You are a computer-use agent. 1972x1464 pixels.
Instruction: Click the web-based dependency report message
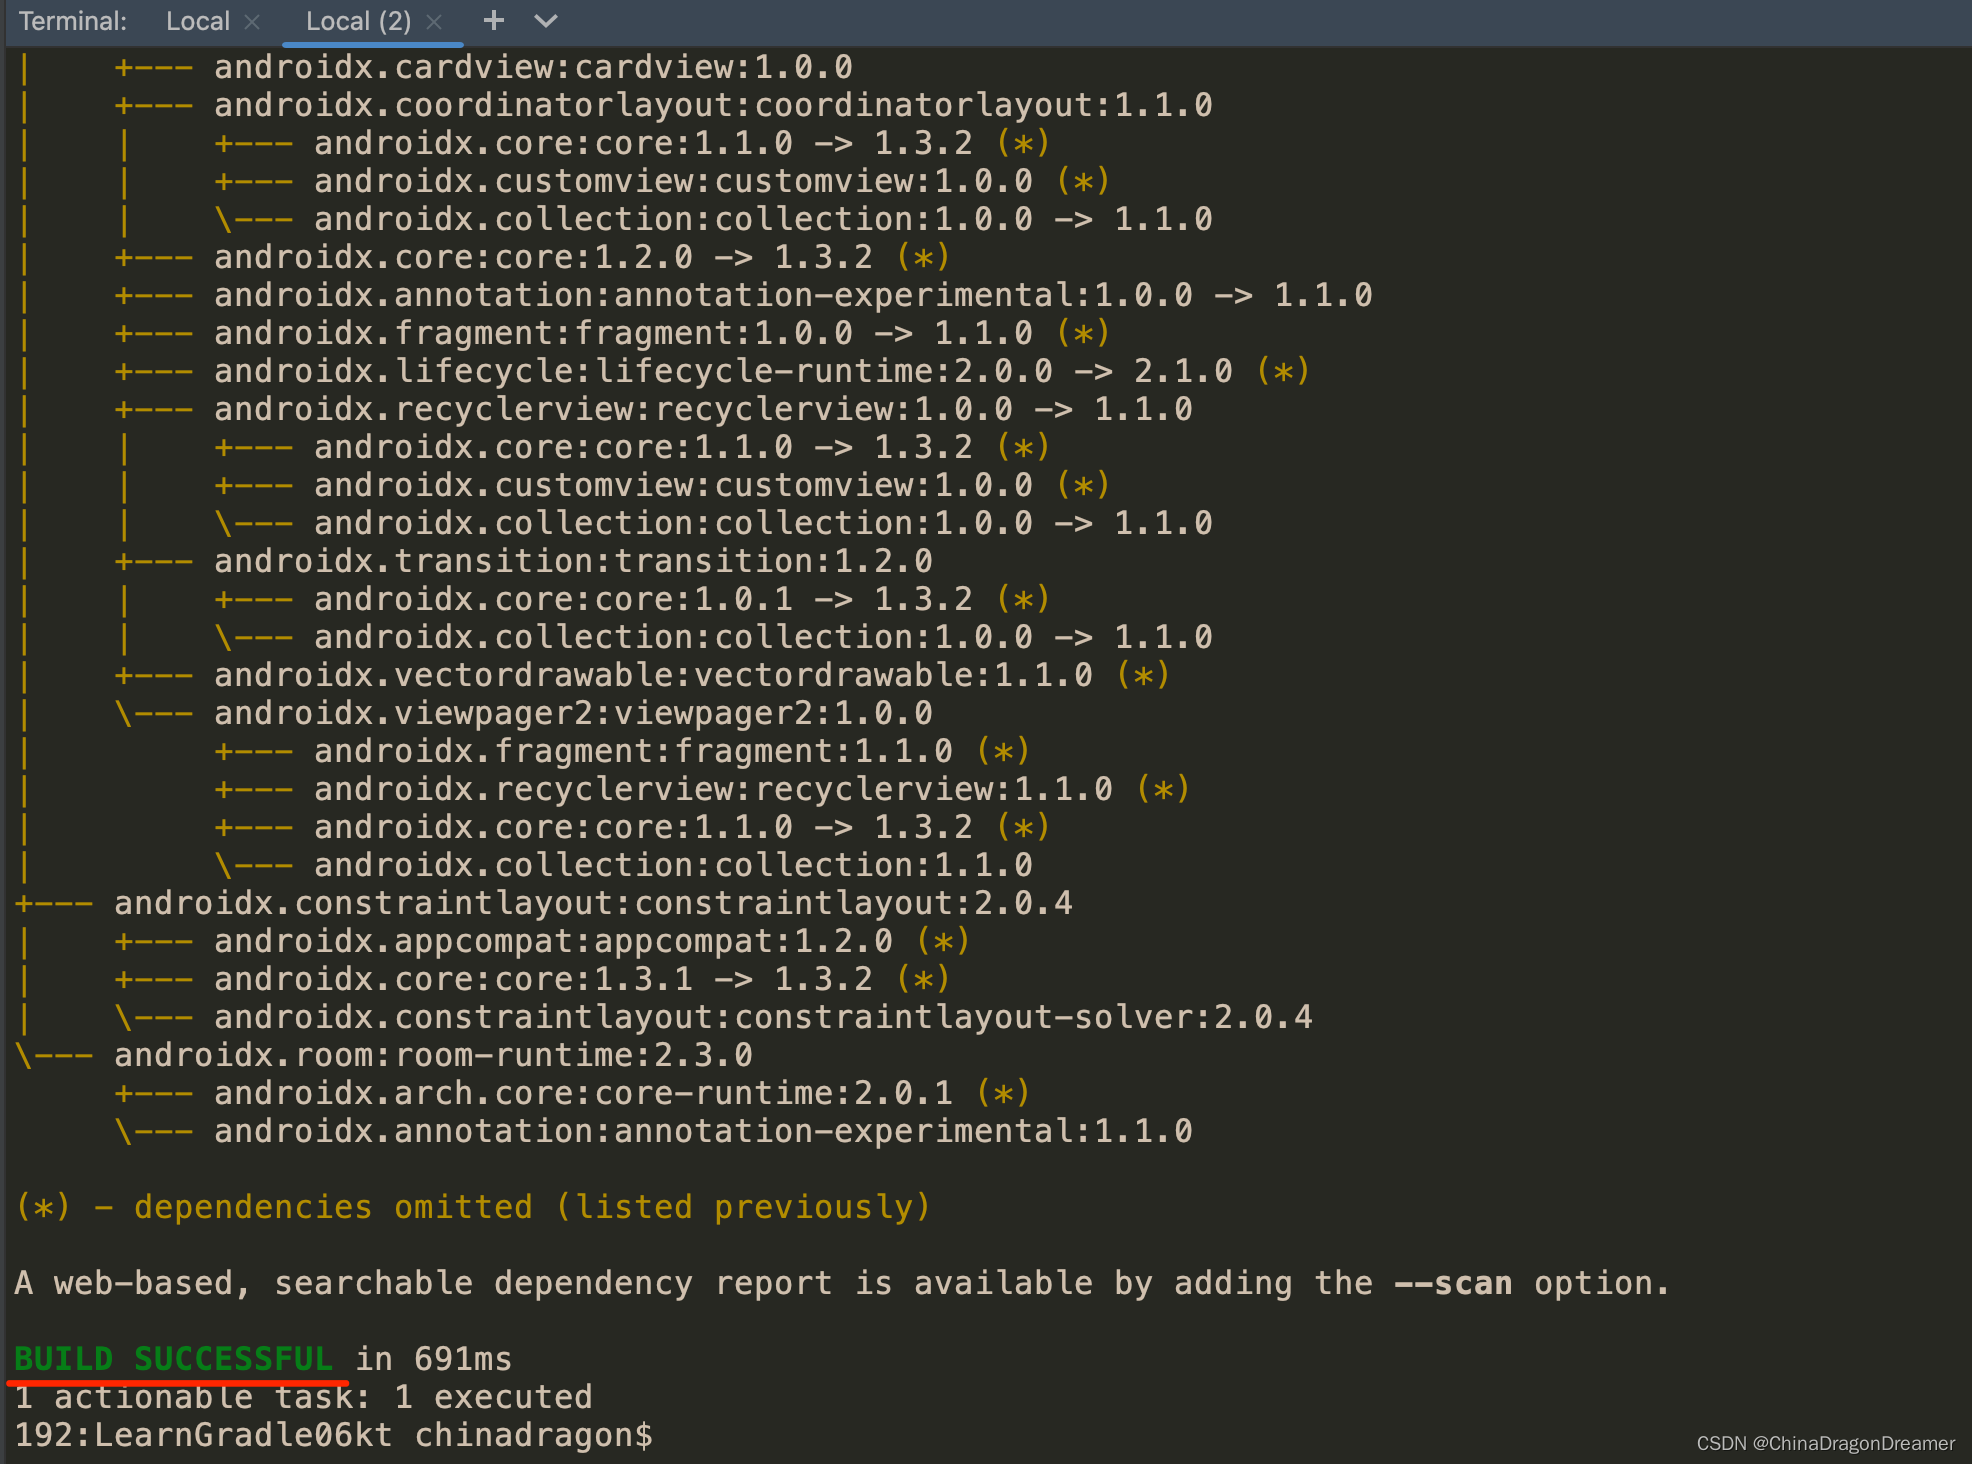[x=841, y=1283]
